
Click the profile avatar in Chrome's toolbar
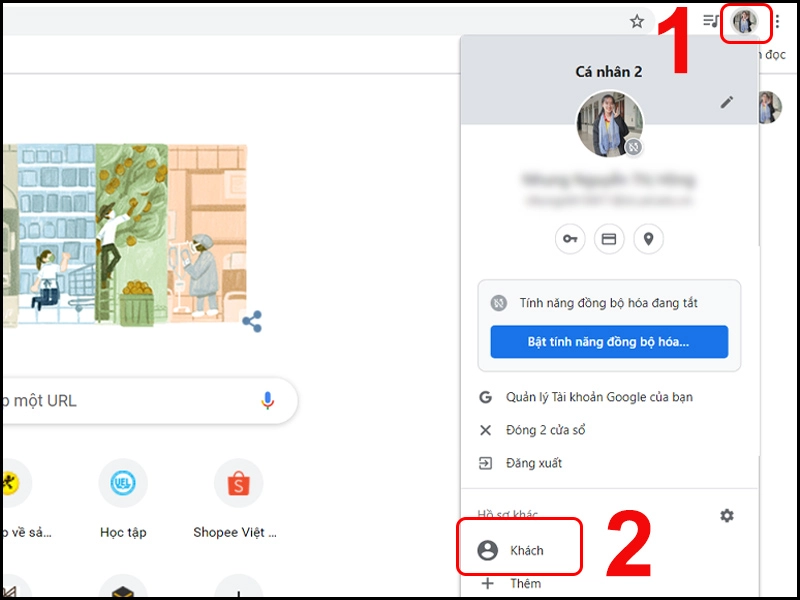744,22
